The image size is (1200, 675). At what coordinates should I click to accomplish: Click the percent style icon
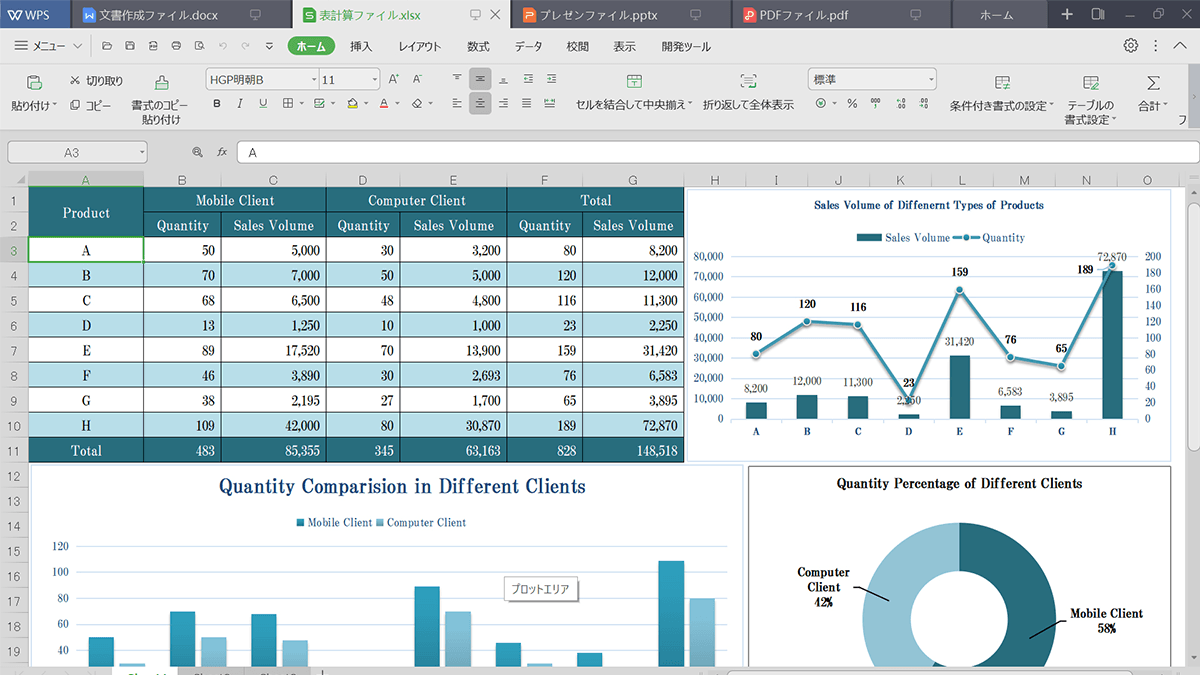pyautogui.click(x=852, y=103)
